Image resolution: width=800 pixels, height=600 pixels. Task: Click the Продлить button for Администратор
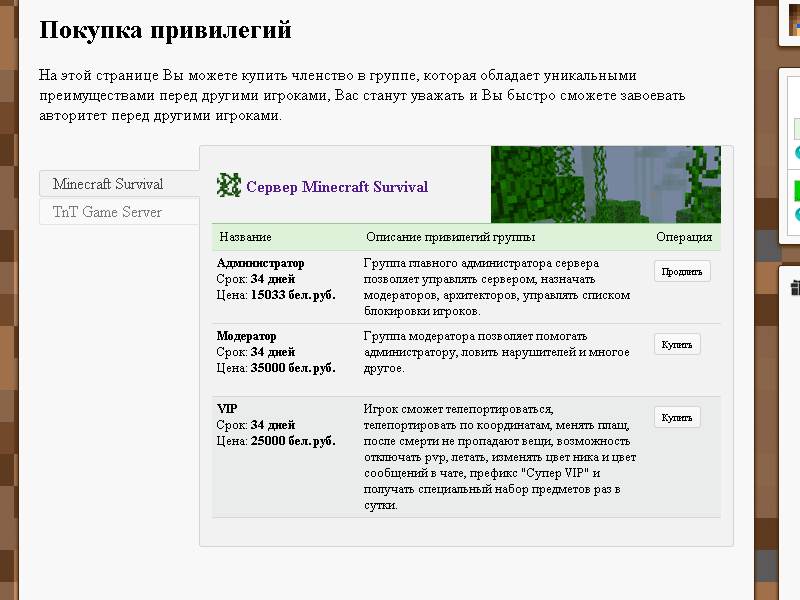[682, 271]
